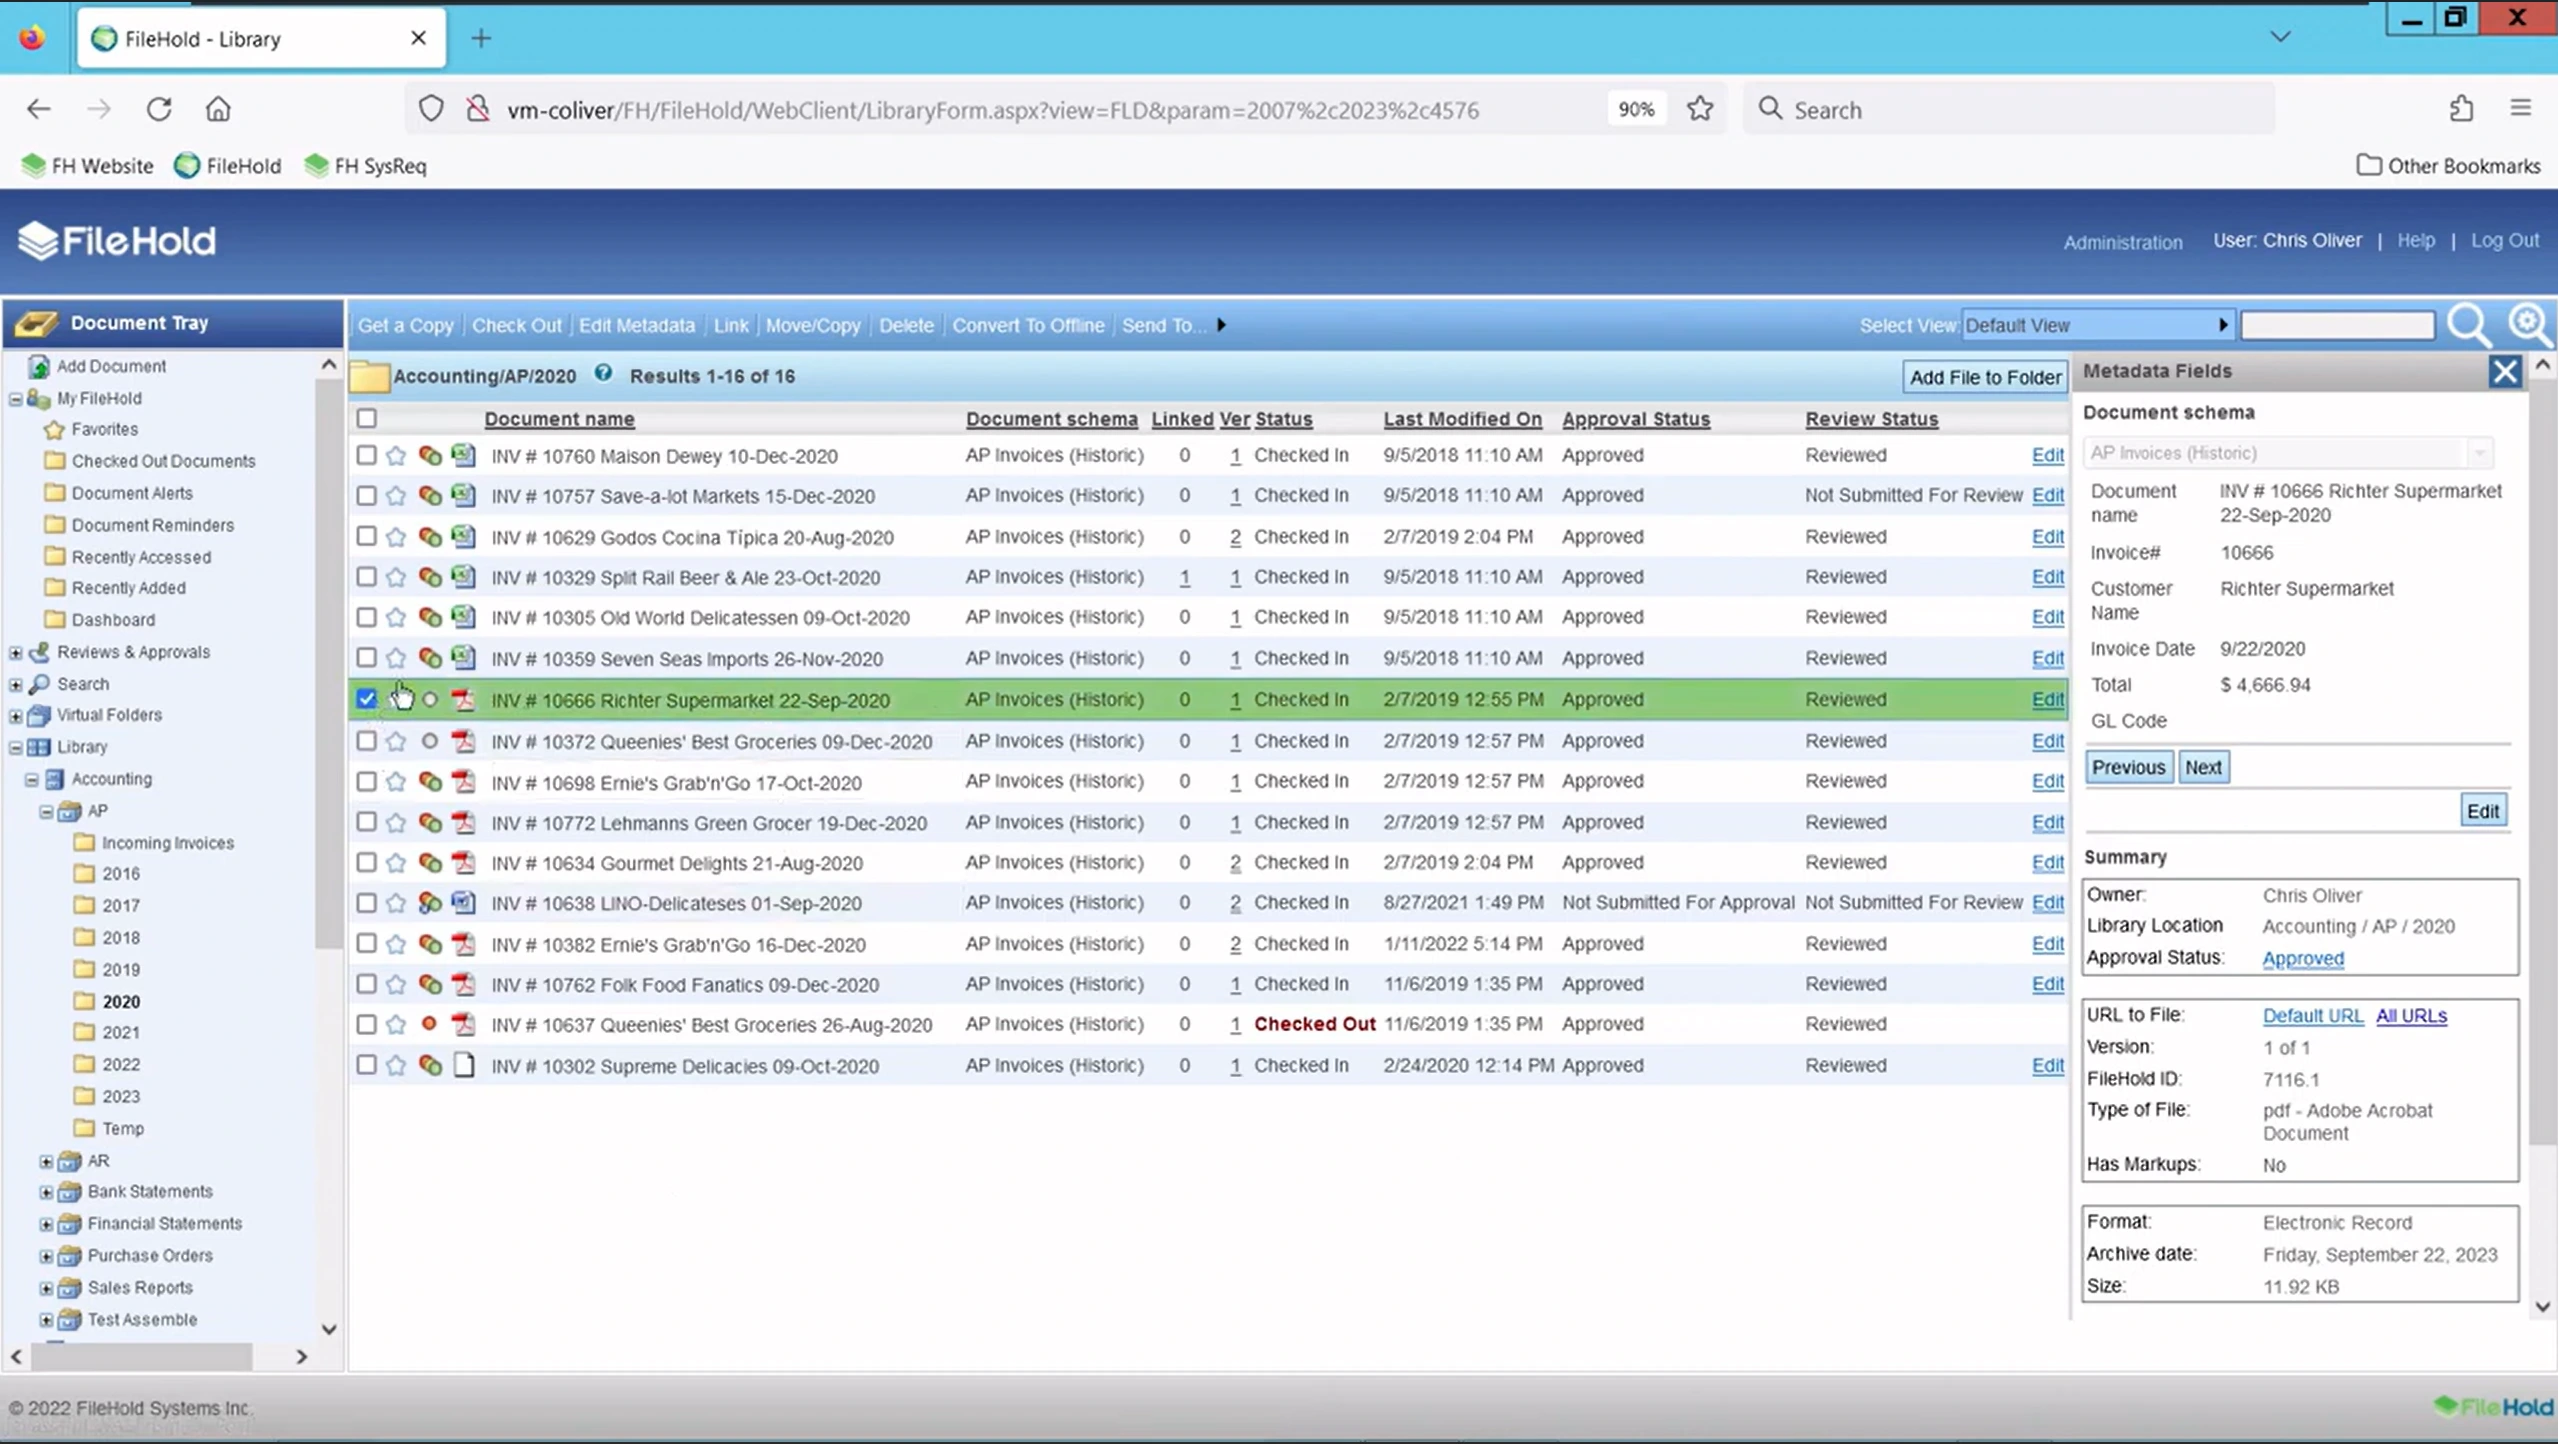Screen dimensions: 2558x1444
Task: Go to browser home page
Action: click(218, 109)
